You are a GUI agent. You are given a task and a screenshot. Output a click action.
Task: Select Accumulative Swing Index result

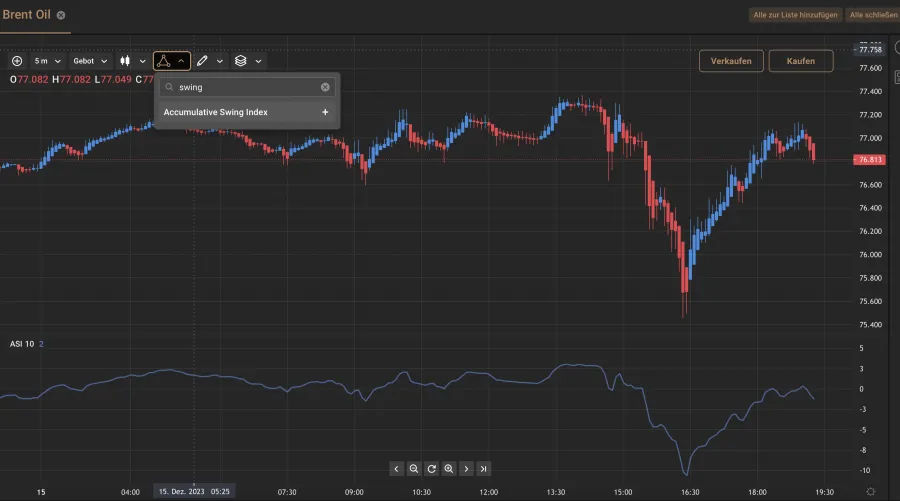coord(247,112)
